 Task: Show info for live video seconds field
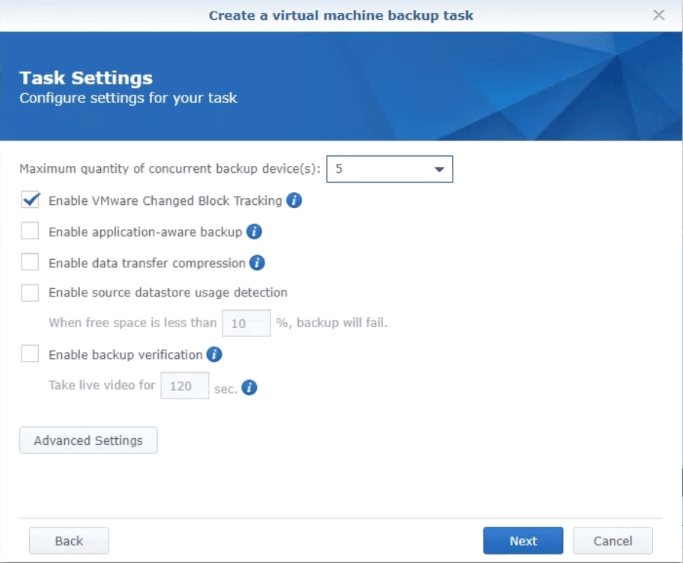click(249, 387)
